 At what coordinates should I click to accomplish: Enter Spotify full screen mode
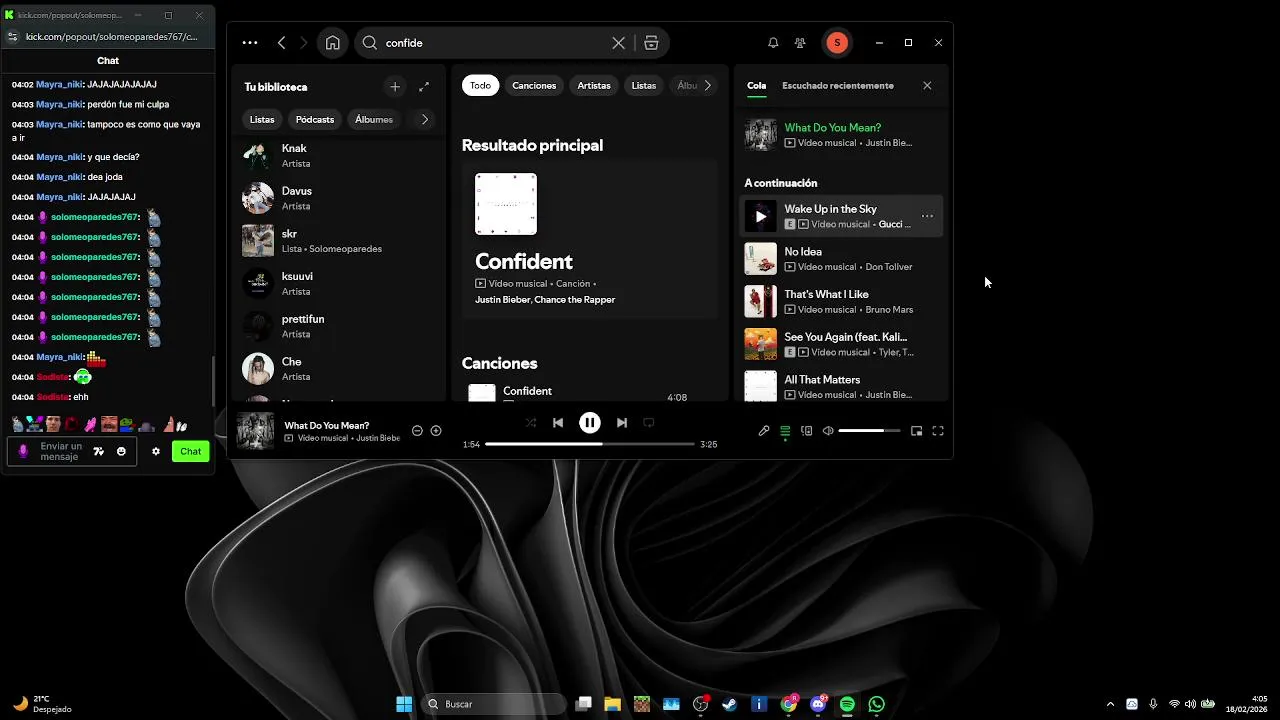(x=938, y=431)
